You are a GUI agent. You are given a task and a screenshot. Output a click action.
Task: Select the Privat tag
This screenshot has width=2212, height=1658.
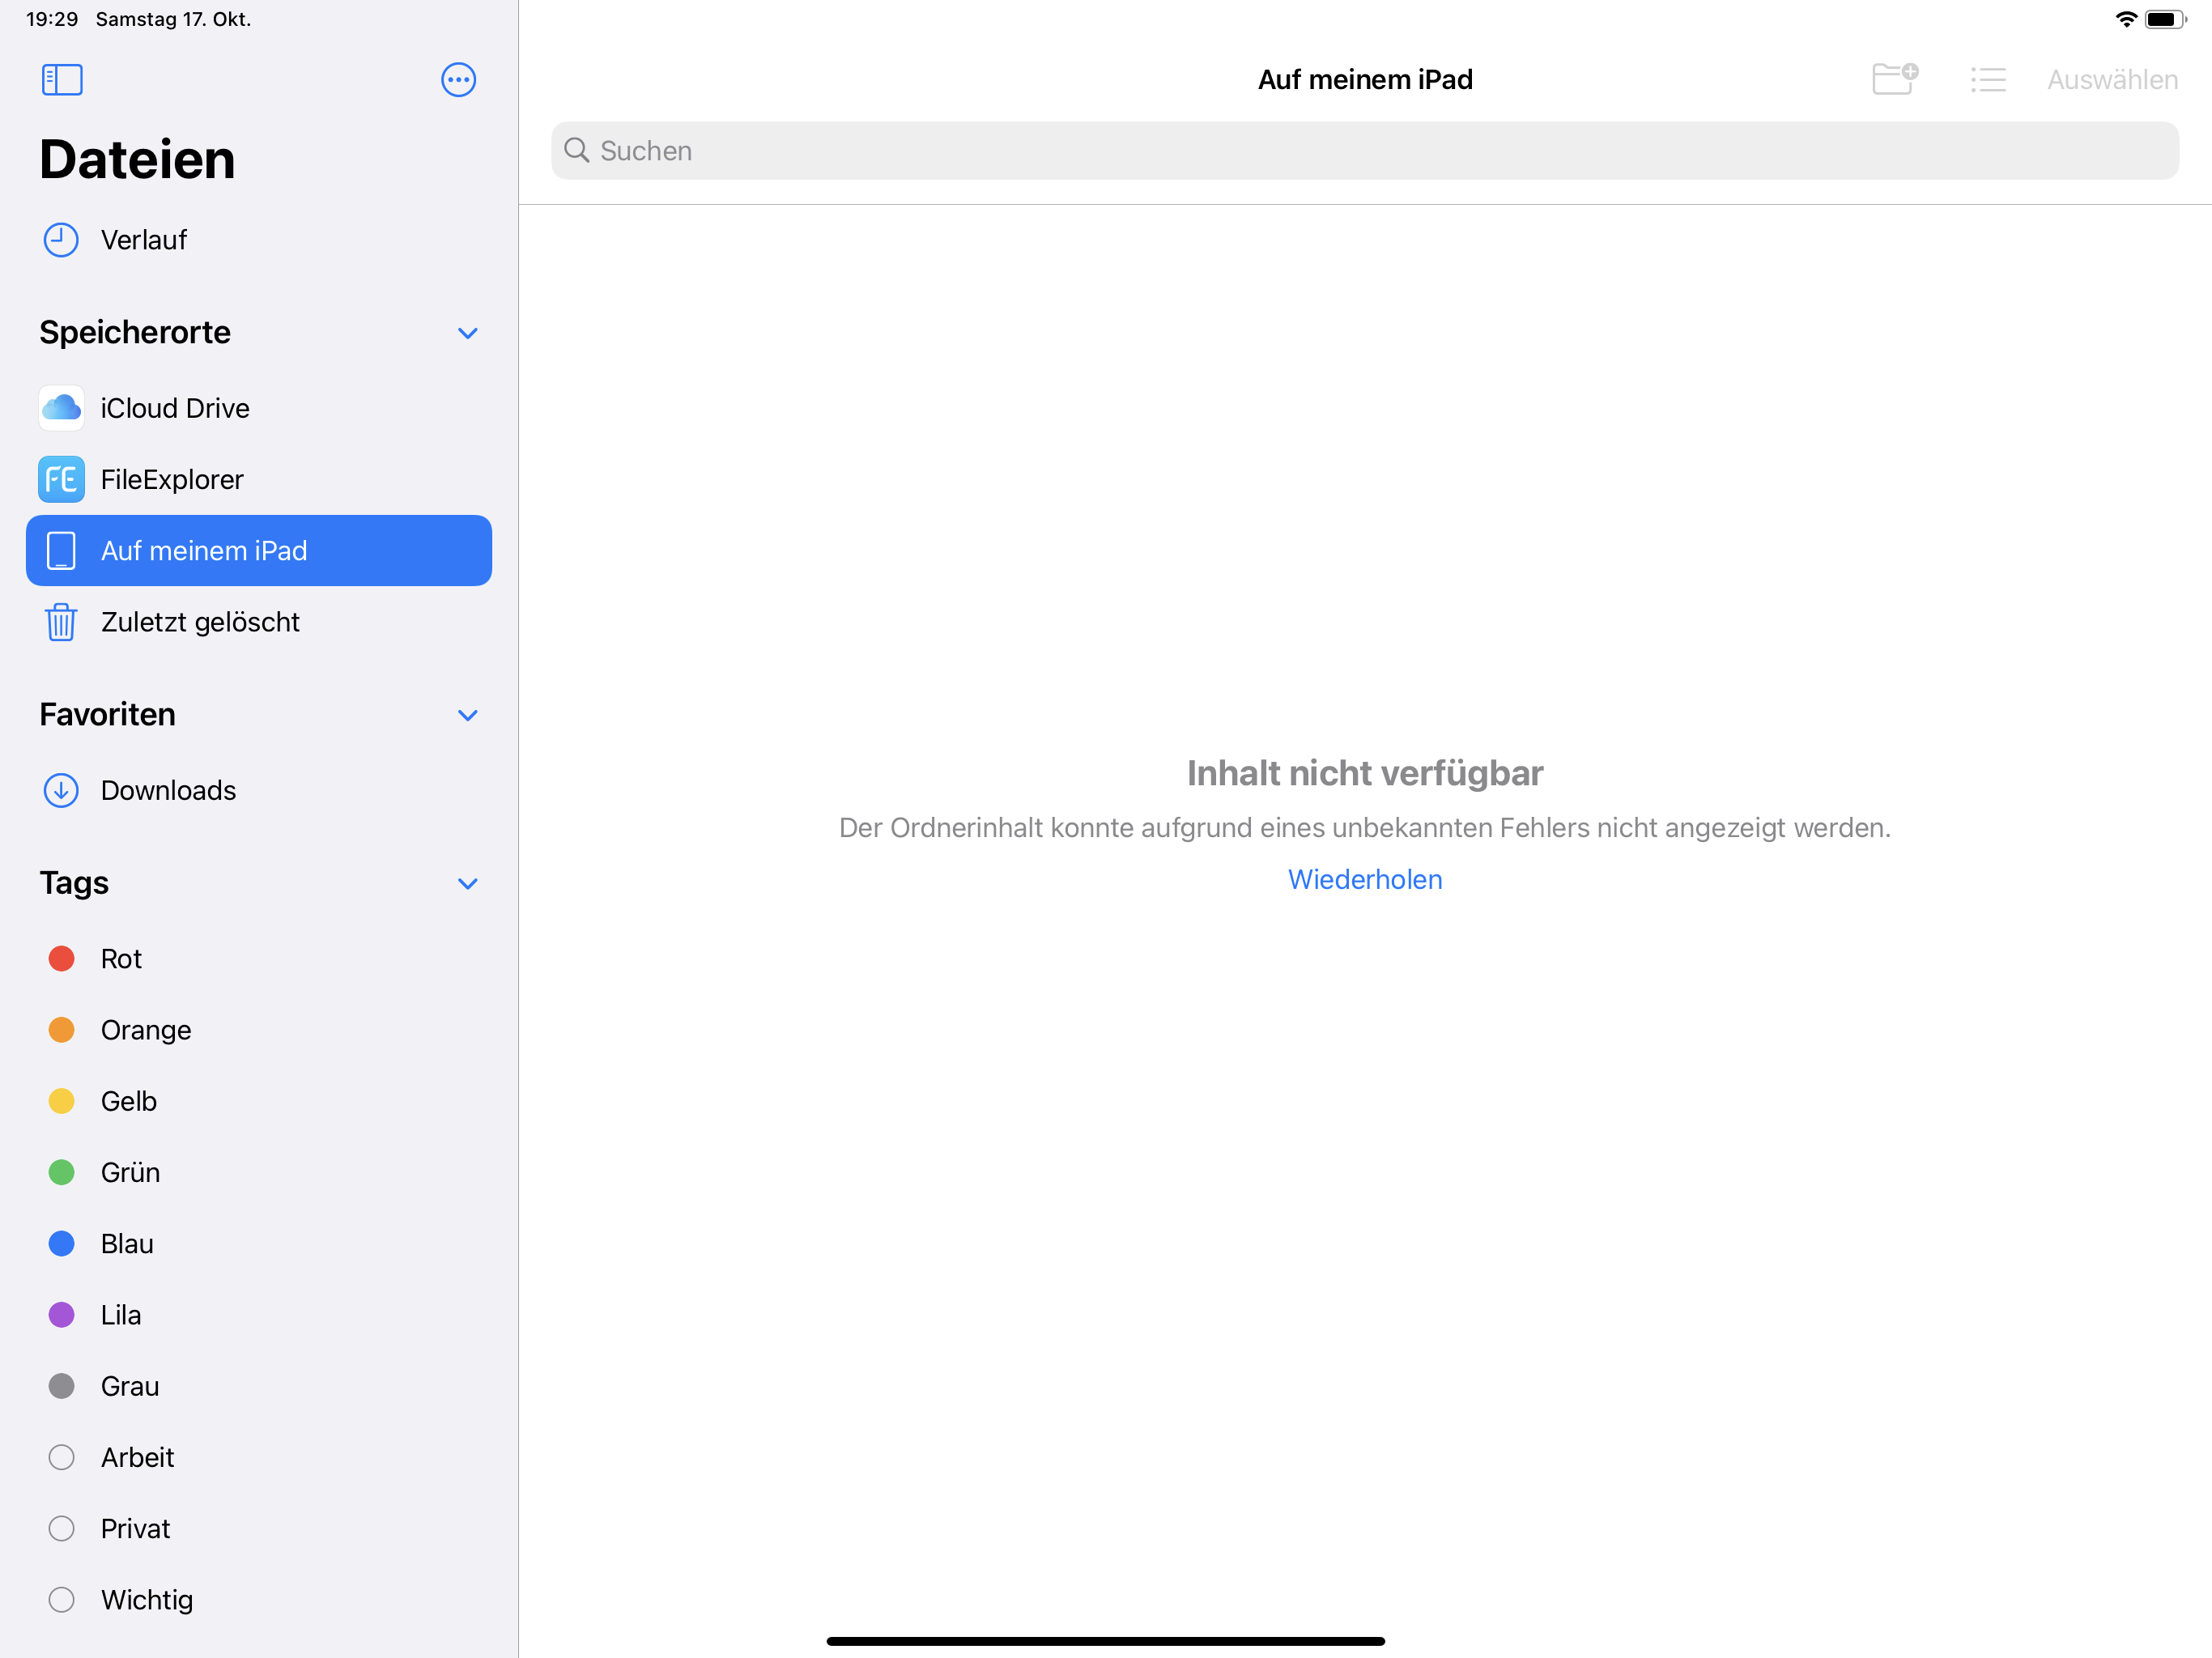point(135,1528)
